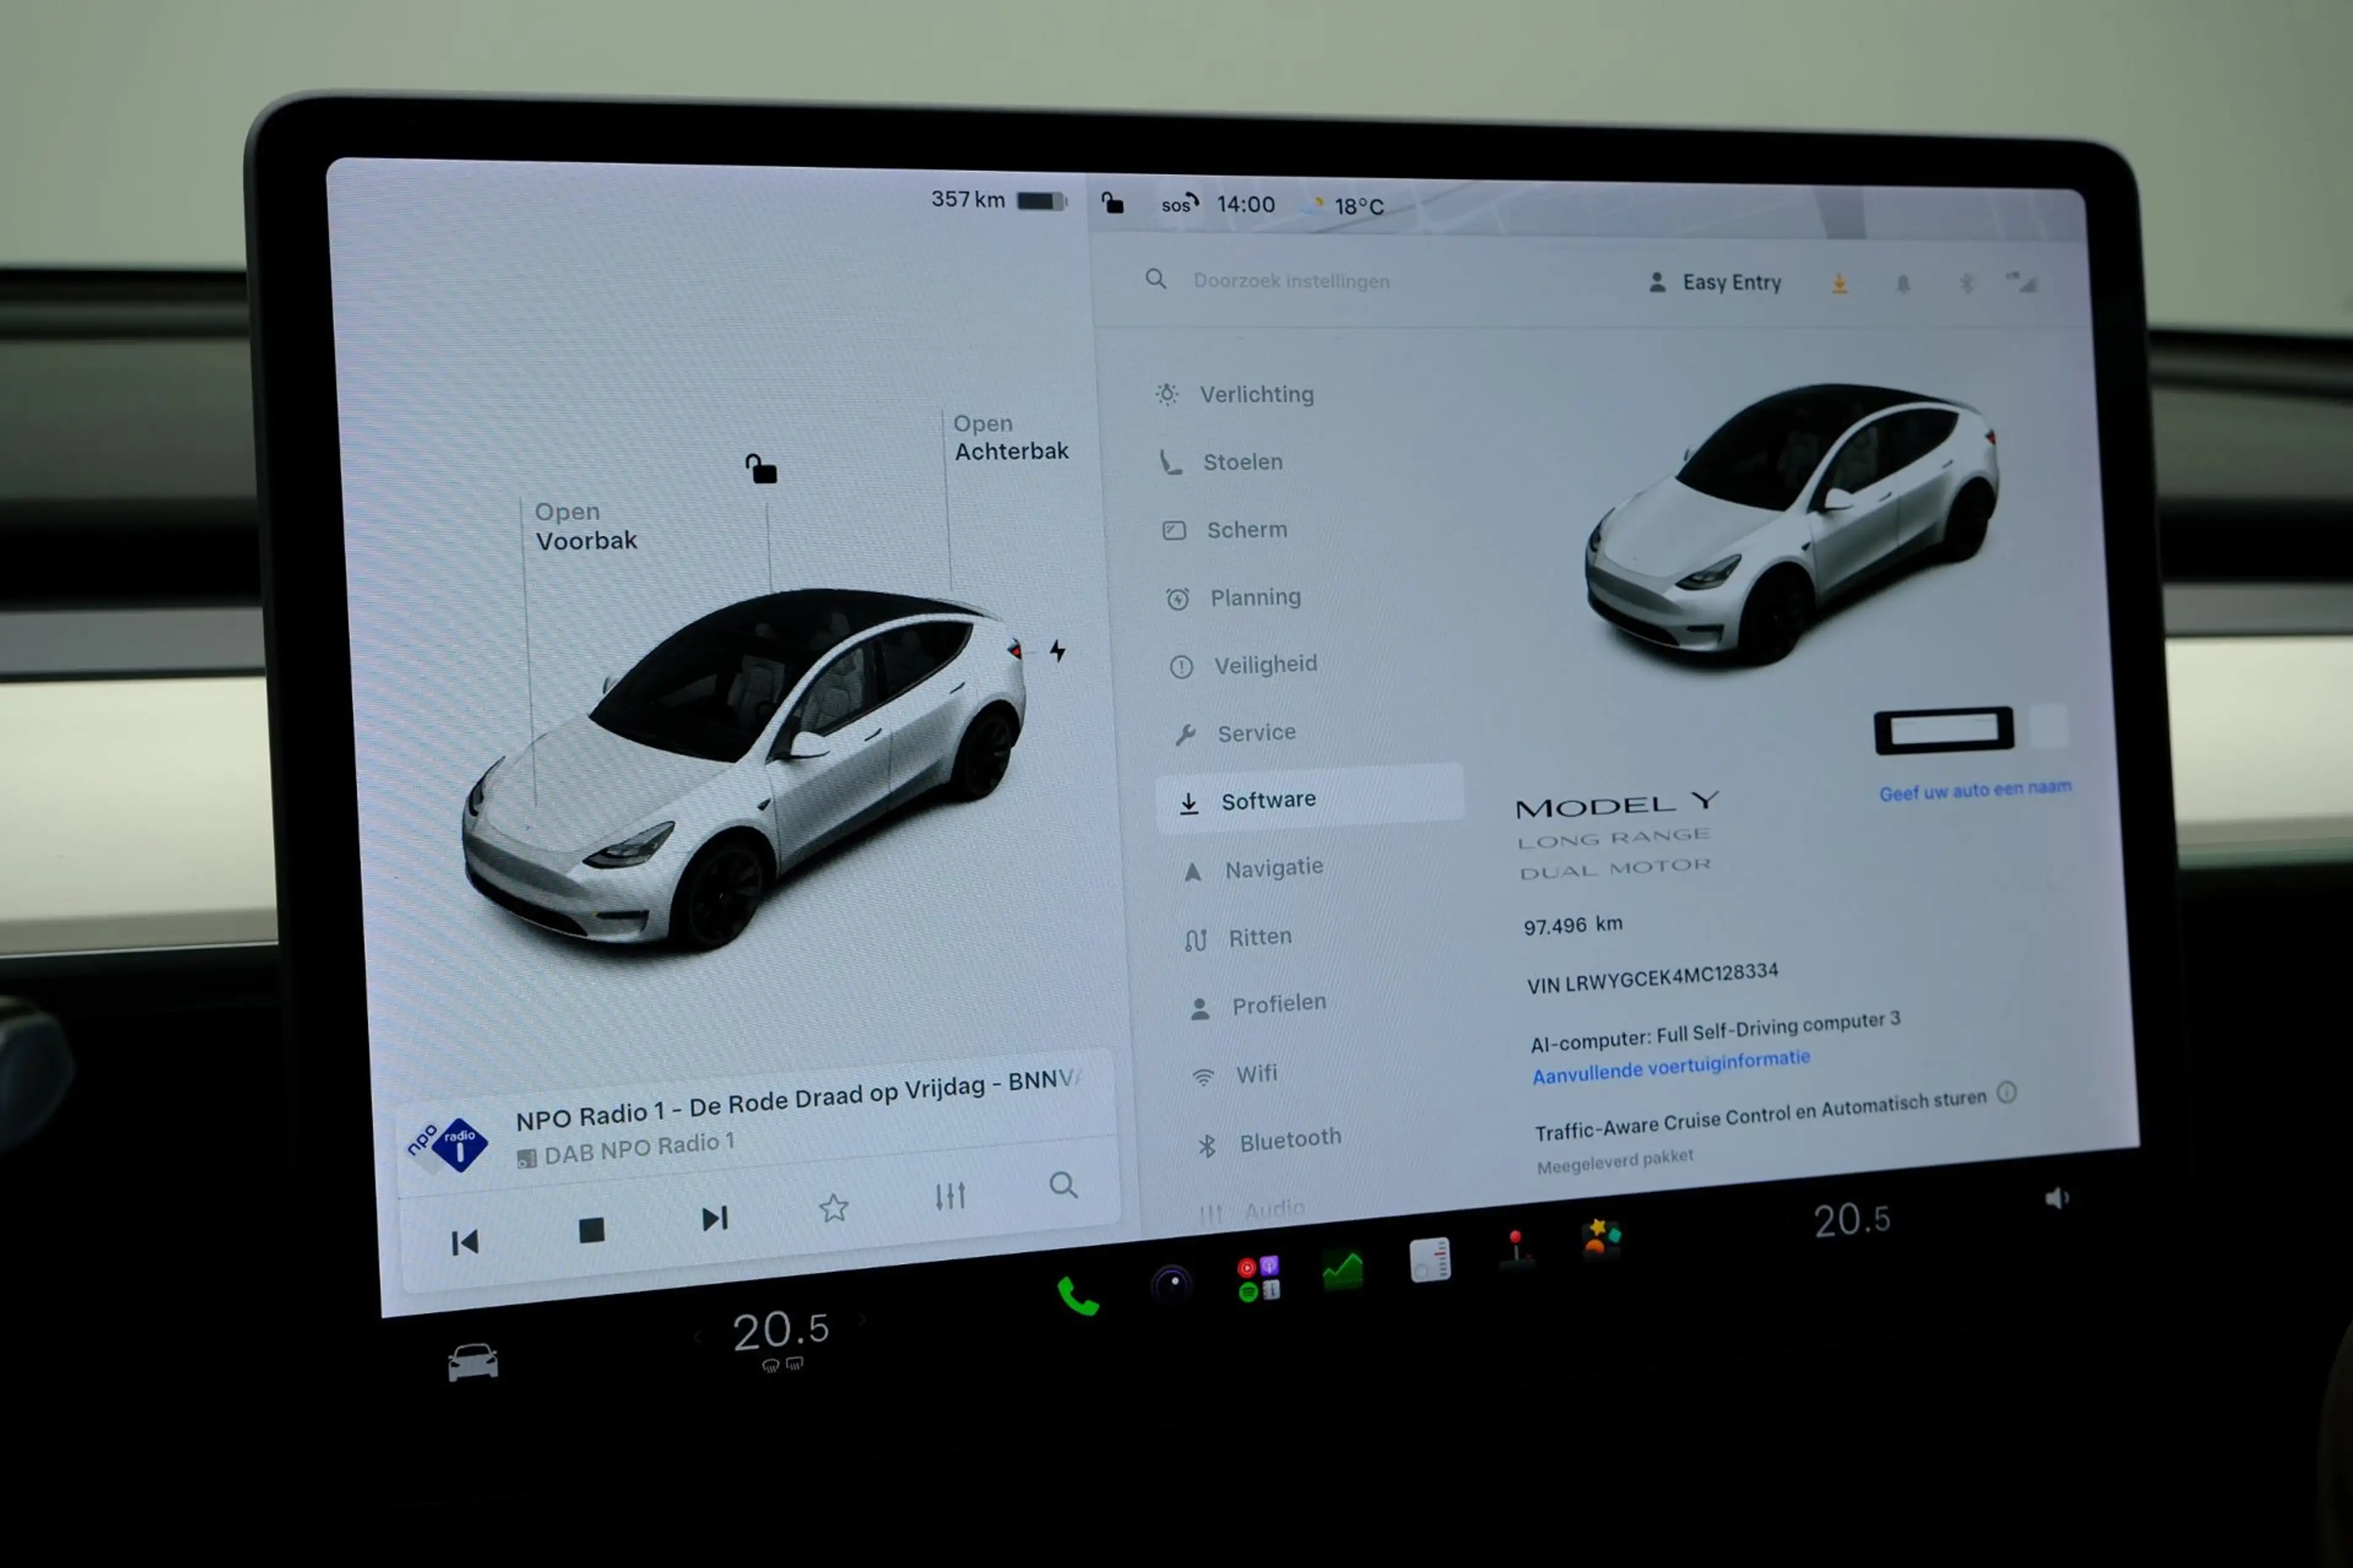Toggle the unlock icon above the car

coord(761,468)
